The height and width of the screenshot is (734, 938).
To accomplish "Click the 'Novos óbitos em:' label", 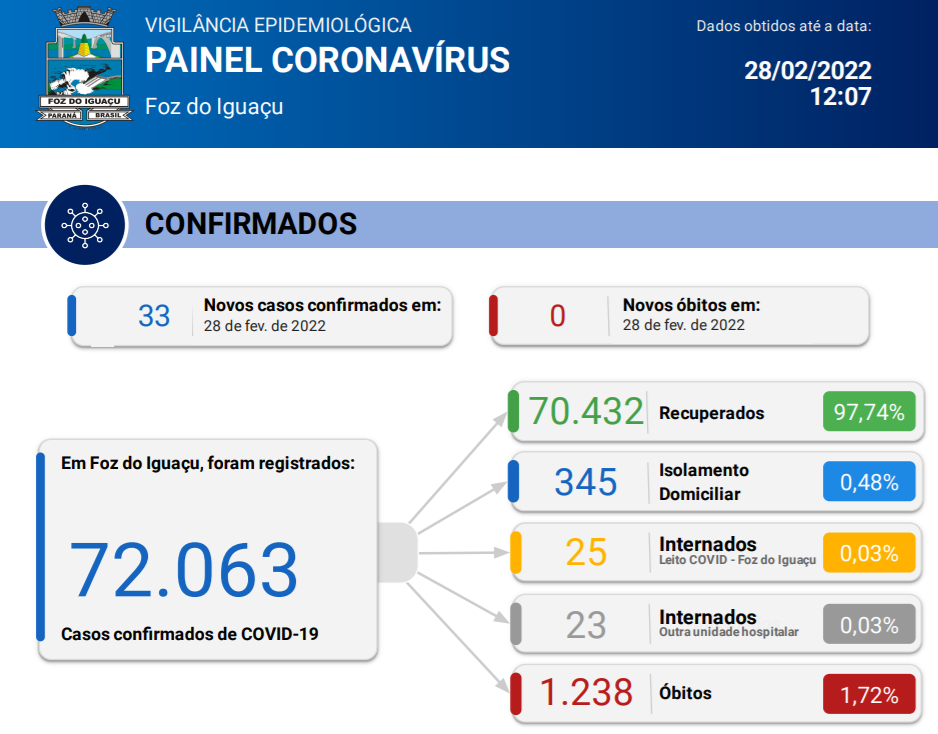I will point(692,305).
